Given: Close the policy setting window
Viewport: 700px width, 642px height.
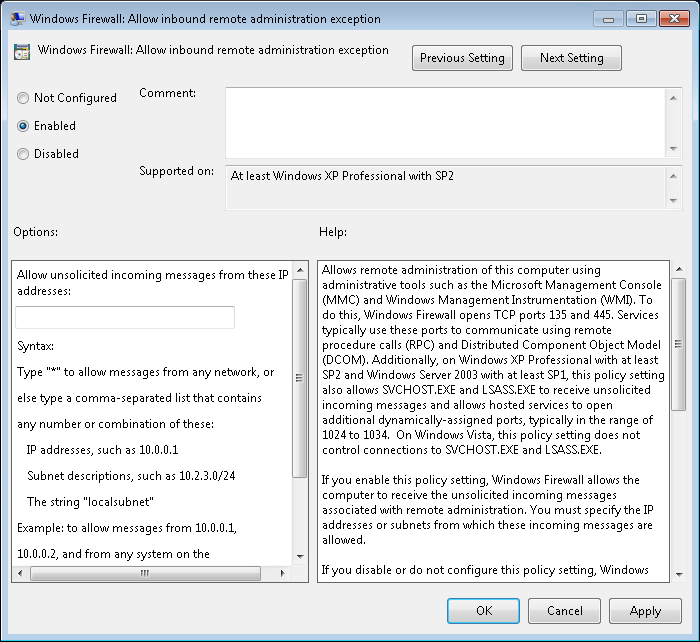Looking at the screenshot, I should 674,19.
